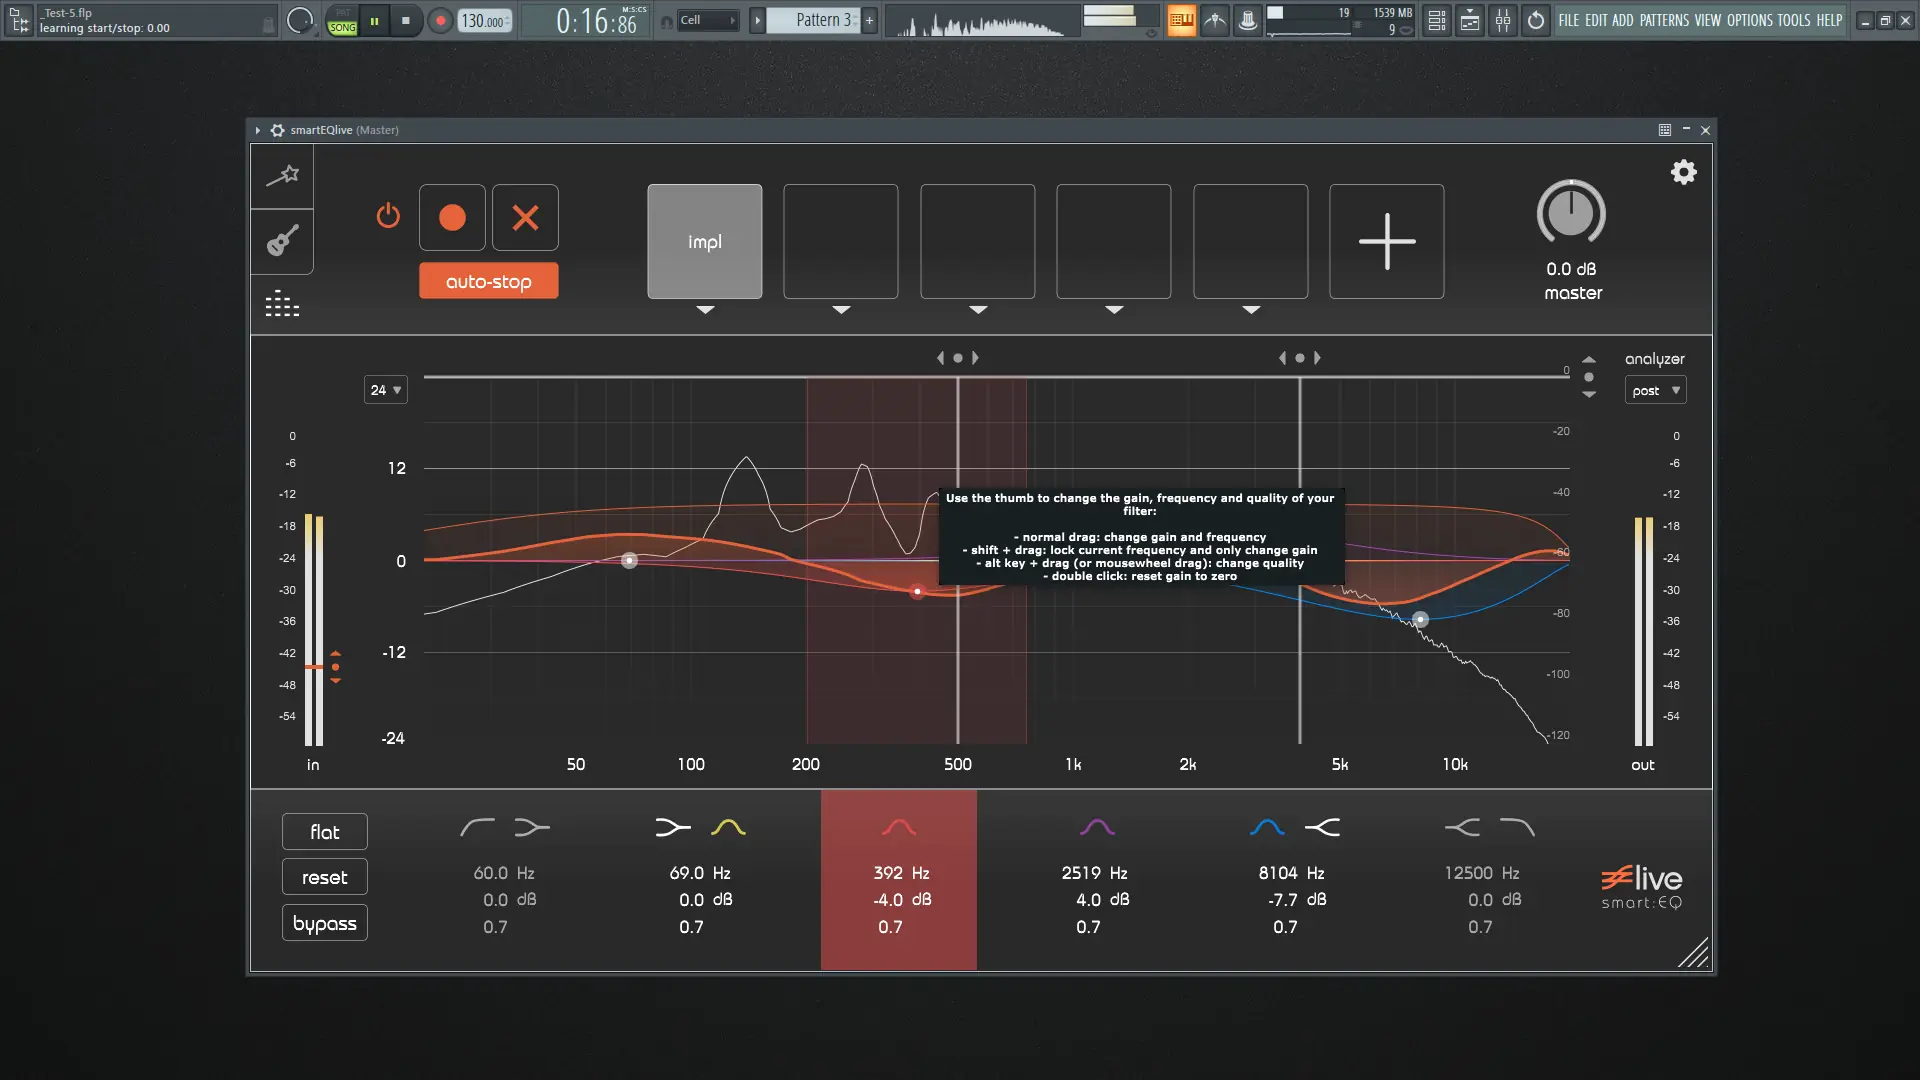This screenshot has width=1920, height=1080.
Task: Click the reset button
Action: point(324,877)
